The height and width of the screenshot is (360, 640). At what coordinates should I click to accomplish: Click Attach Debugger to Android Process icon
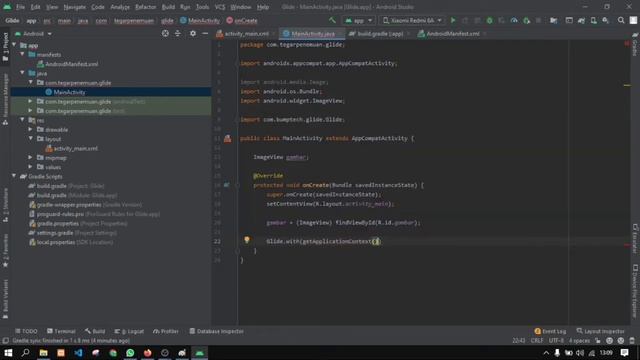coord(527,20)
